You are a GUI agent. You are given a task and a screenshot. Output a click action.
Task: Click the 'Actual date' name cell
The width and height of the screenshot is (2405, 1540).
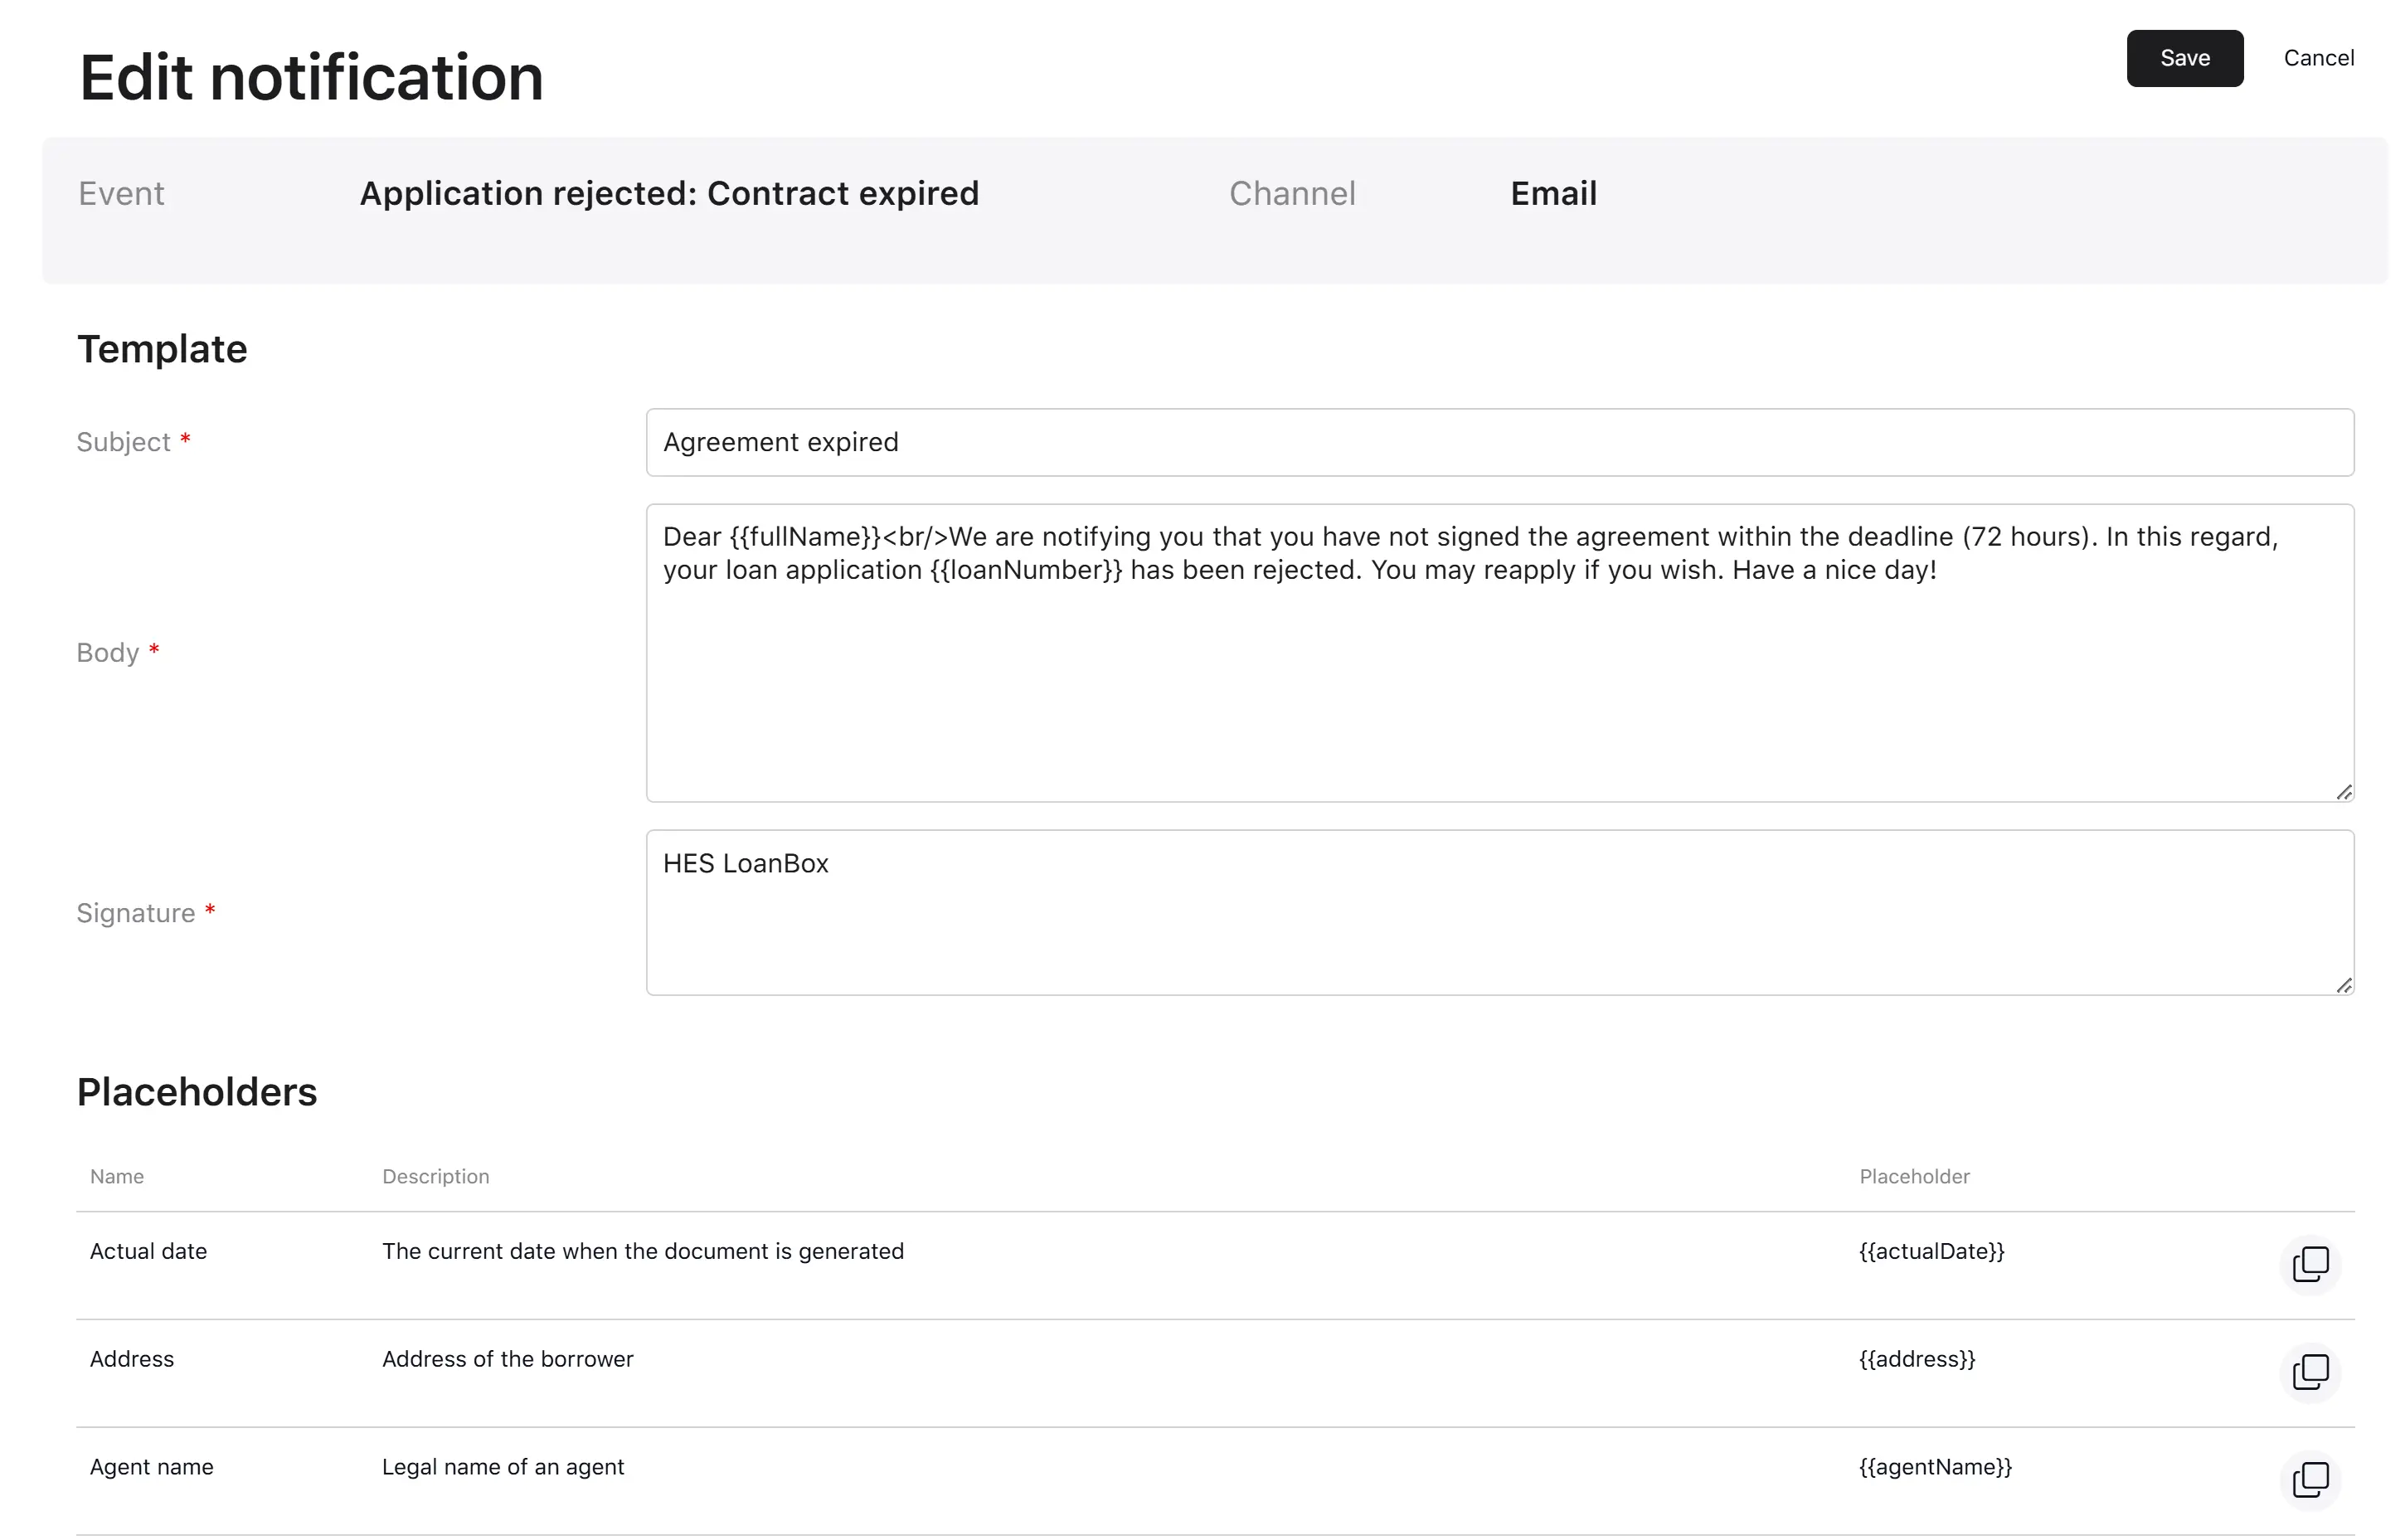(x=148, y=1251)
